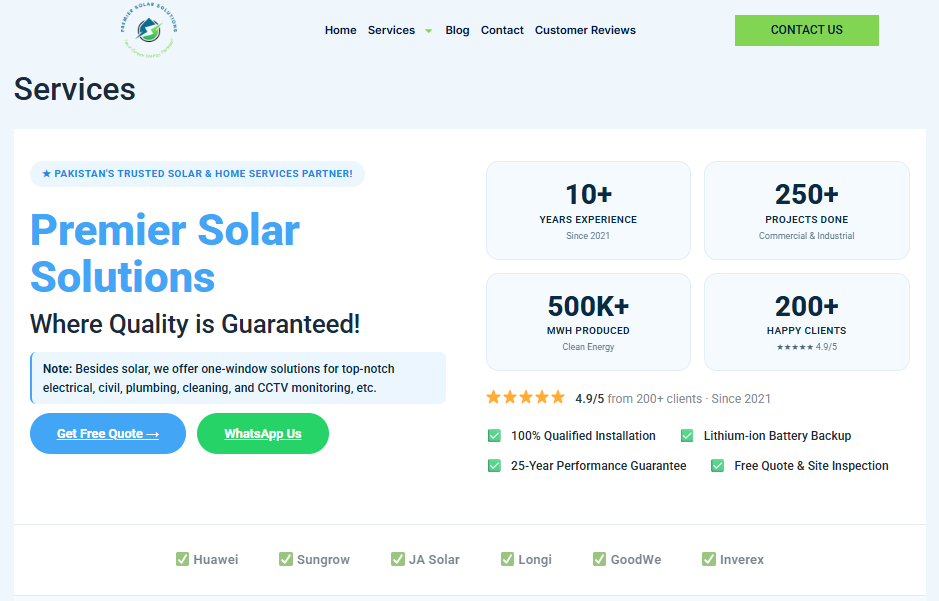The image size is (939, 601).
Task: Open the Home page
Action: coord(340,30)
